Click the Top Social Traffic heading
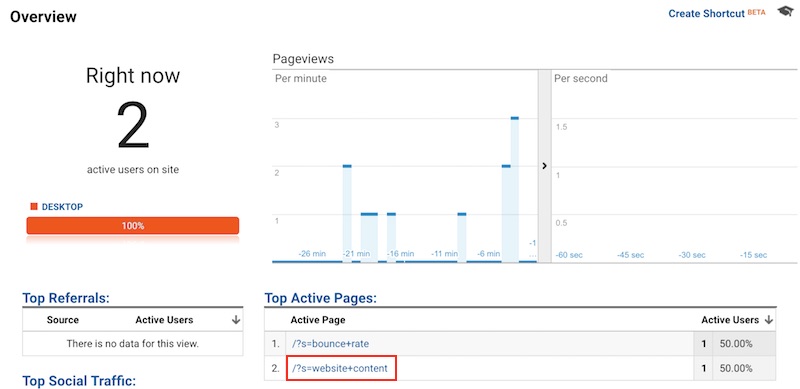The image size is (800, 389). 79,381
